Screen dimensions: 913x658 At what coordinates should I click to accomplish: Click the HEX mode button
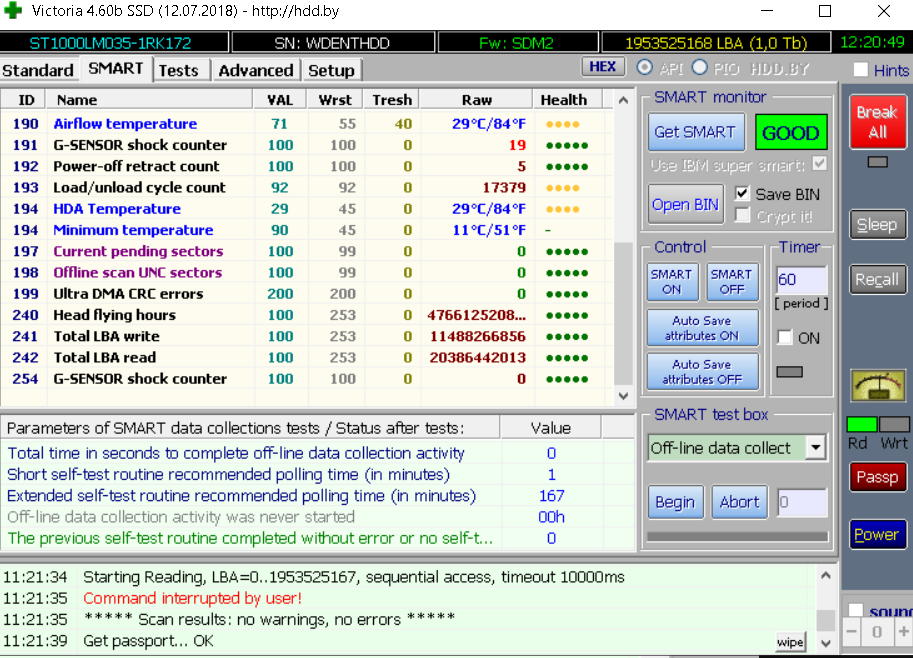click(x=603, y=67)
